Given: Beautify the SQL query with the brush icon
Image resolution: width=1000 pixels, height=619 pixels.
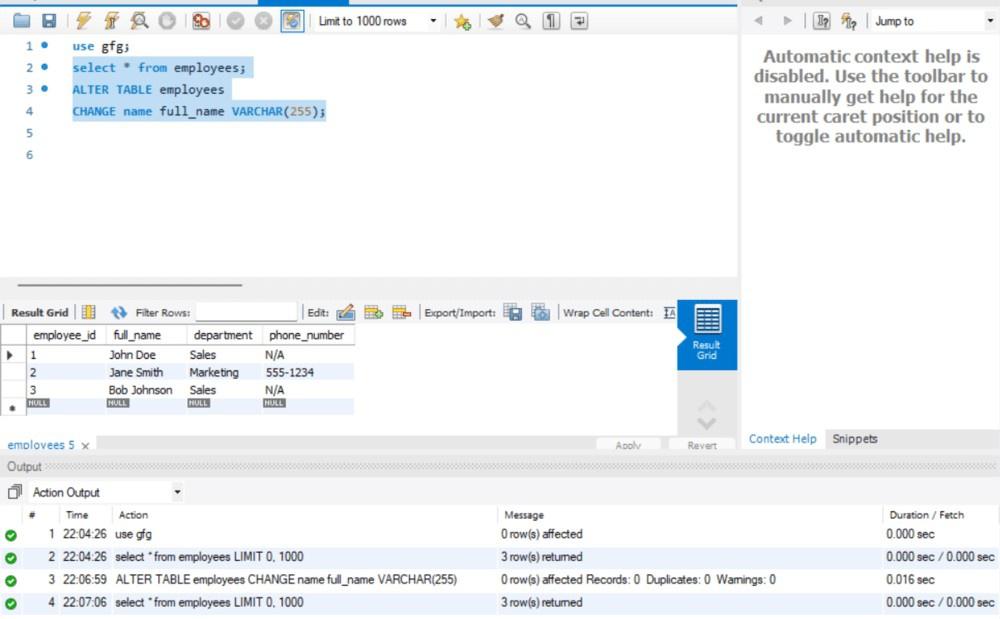Looking at the screenshot, I should click(x=494, y=21).
